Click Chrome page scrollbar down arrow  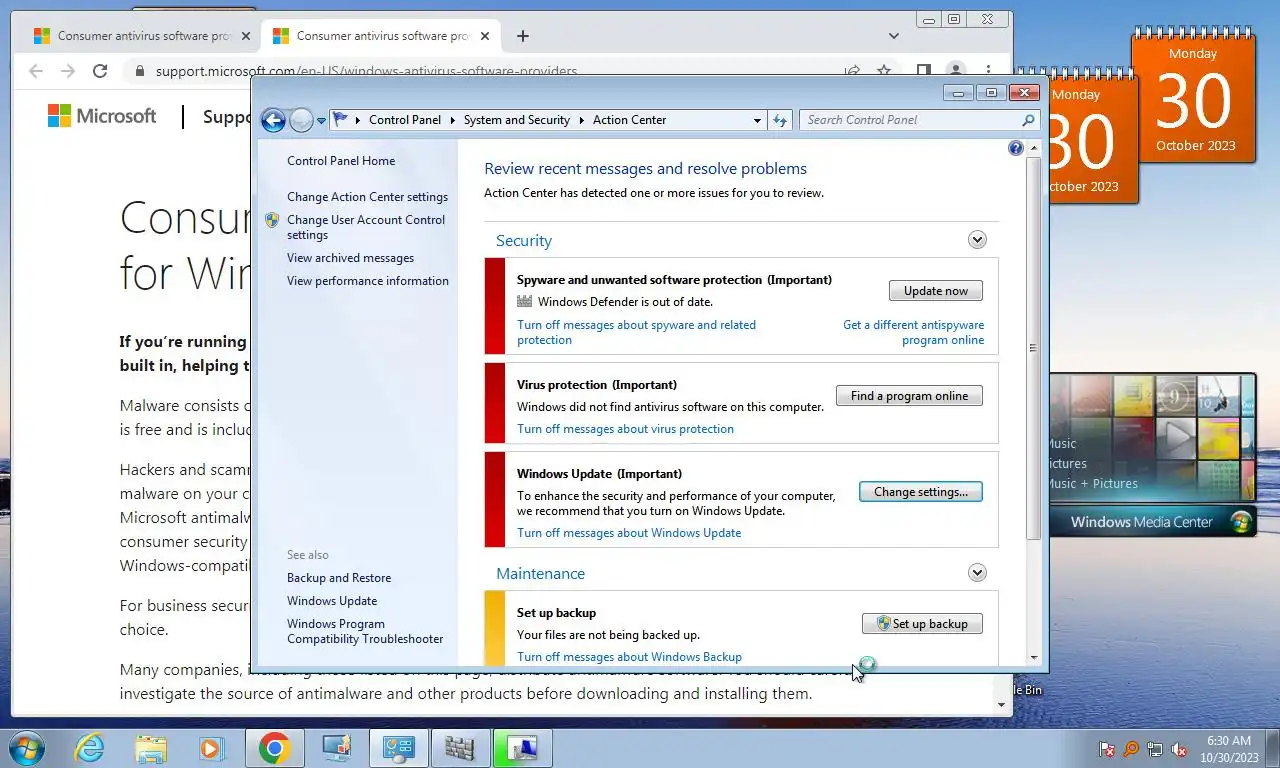(1002, 705)
